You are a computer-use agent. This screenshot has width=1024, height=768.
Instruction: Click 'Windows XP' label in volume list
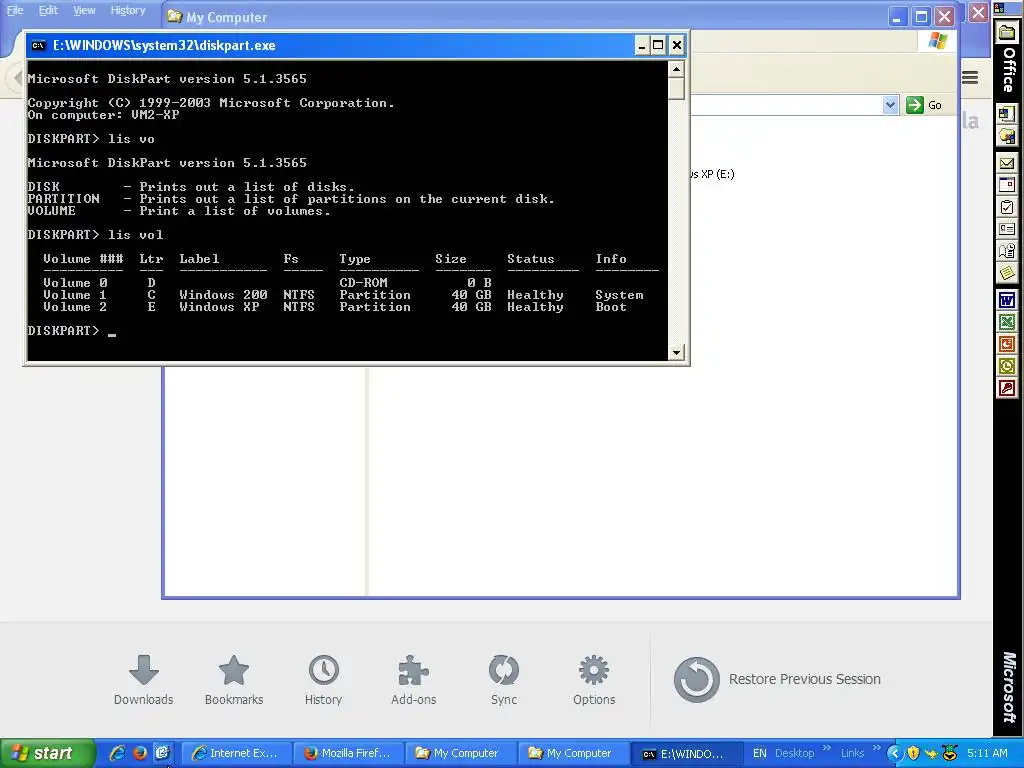pyautogui.click(x=219, y=307)
